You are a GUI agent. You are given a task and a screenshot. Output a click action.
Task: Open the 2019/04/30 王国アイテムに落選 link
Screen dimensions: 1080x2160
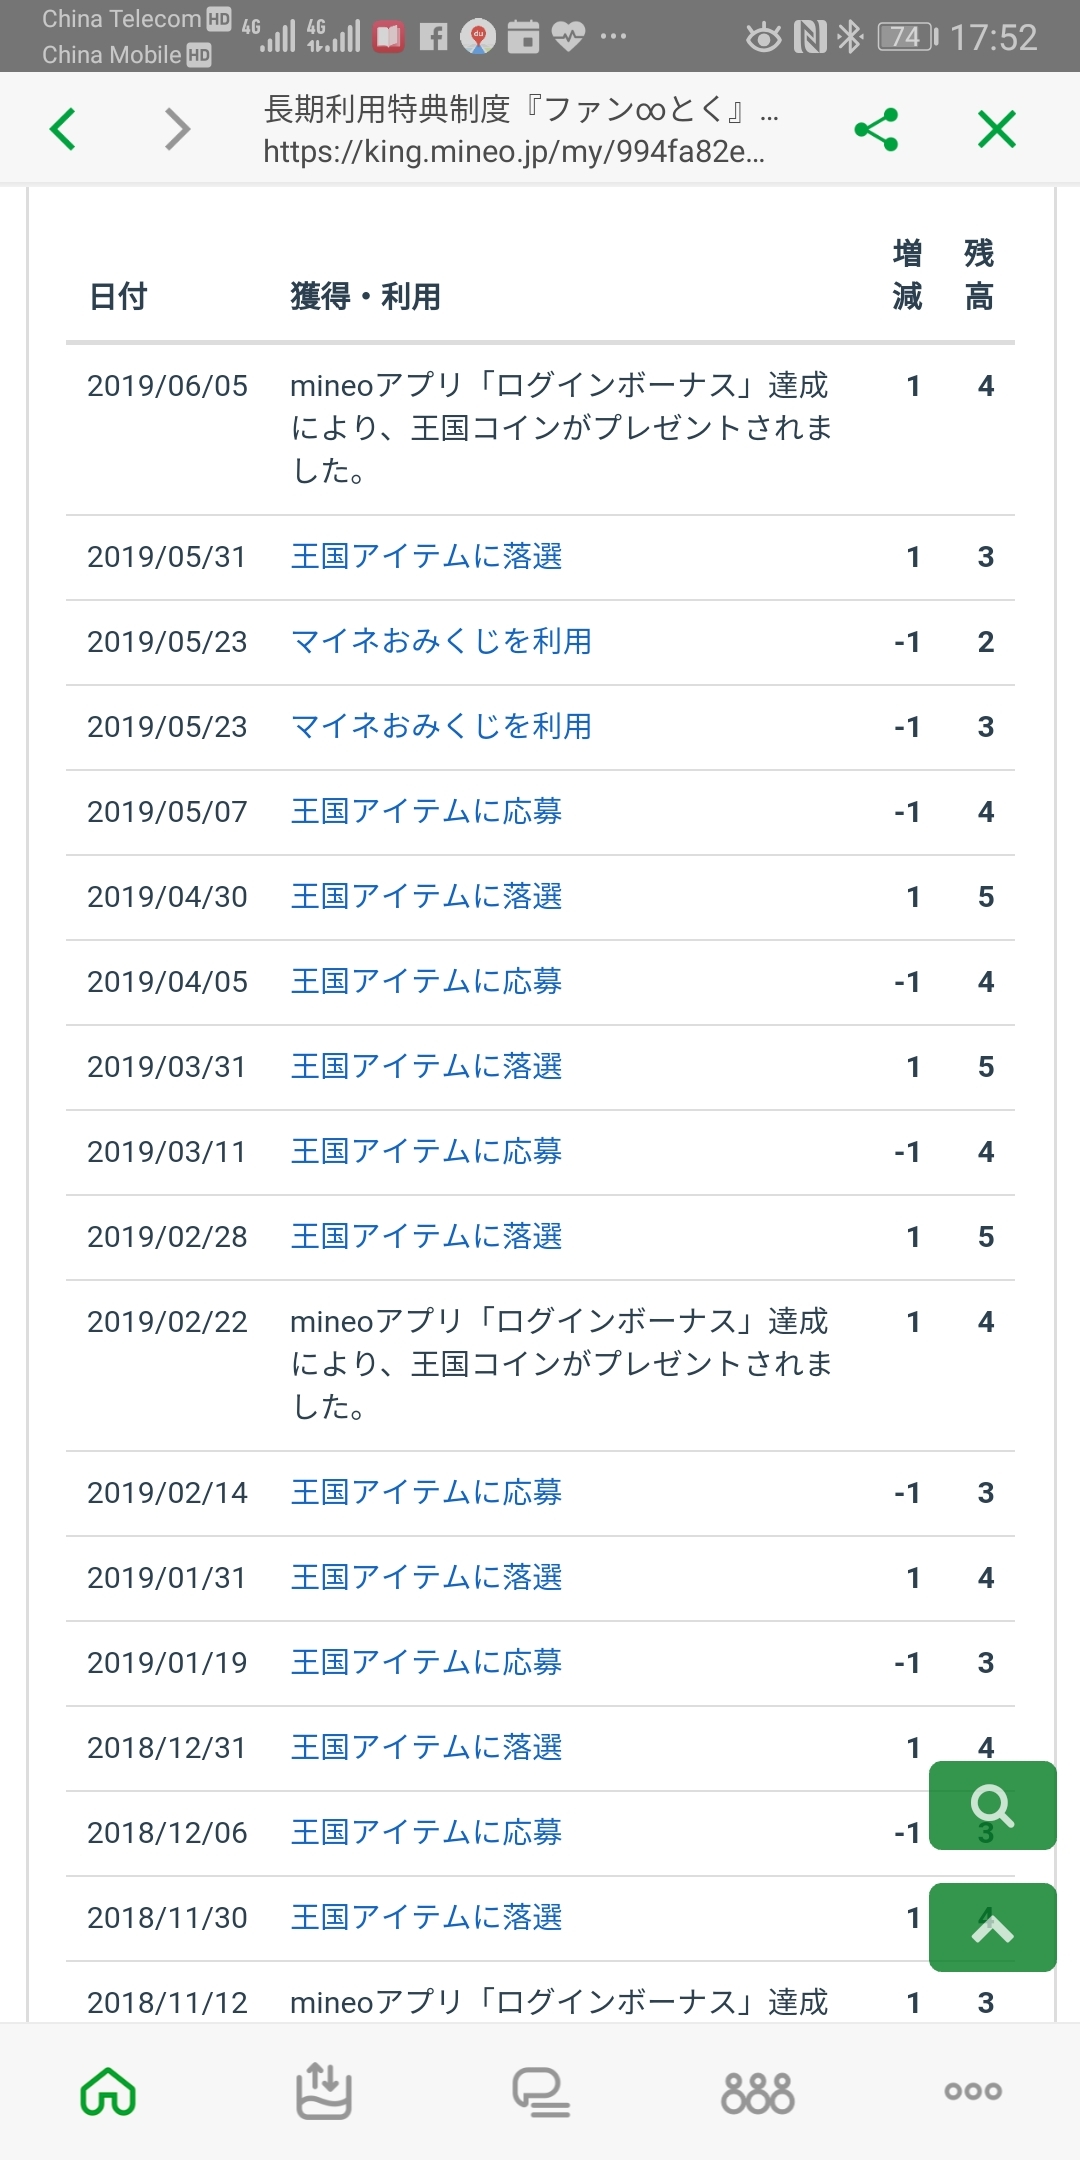pos(426,896)
